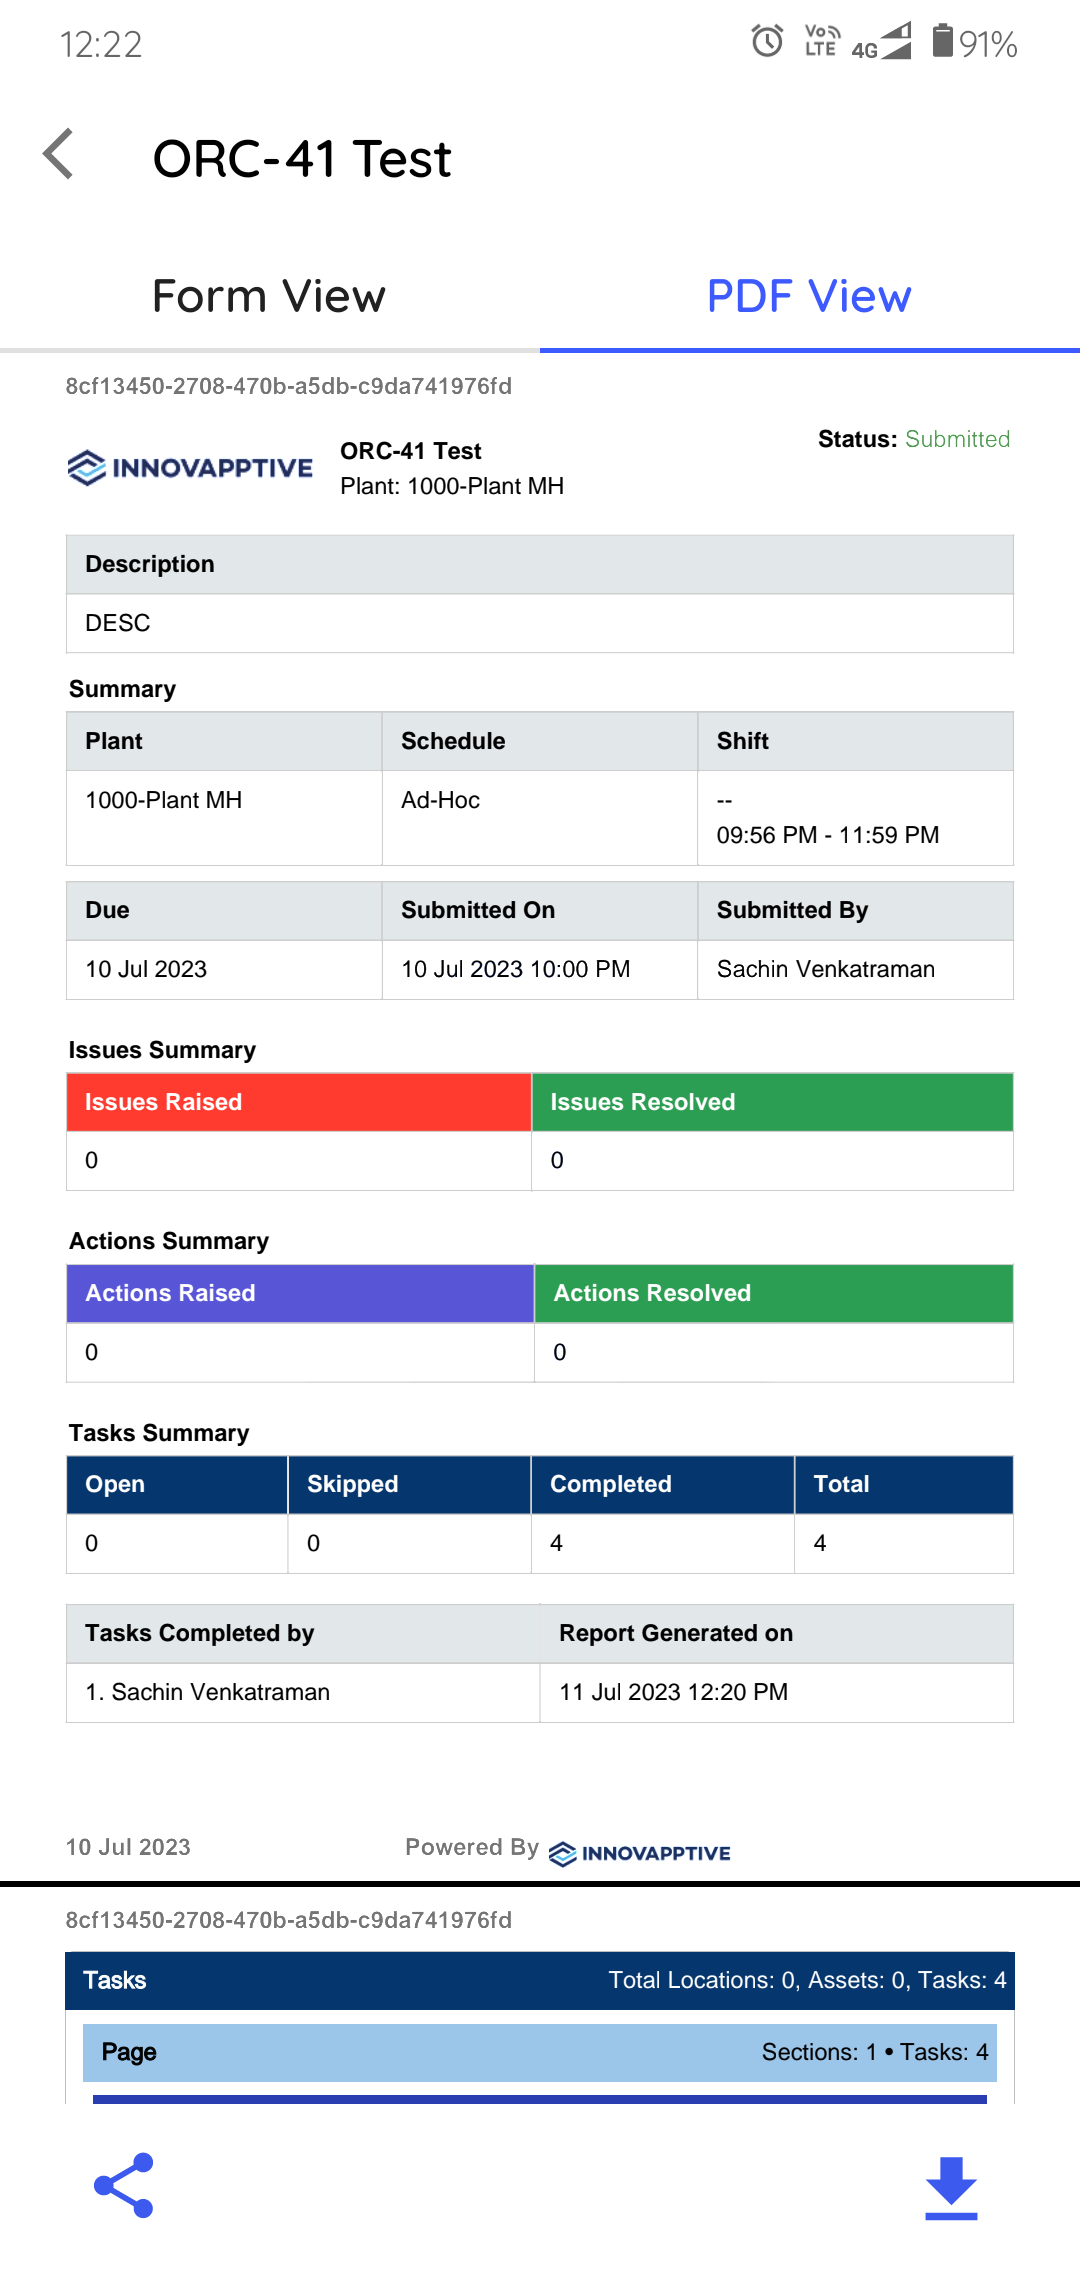Tap the red Issues Raised header
Image resolution: width=1080 pixels, height=2272 pixels.
298,1102
